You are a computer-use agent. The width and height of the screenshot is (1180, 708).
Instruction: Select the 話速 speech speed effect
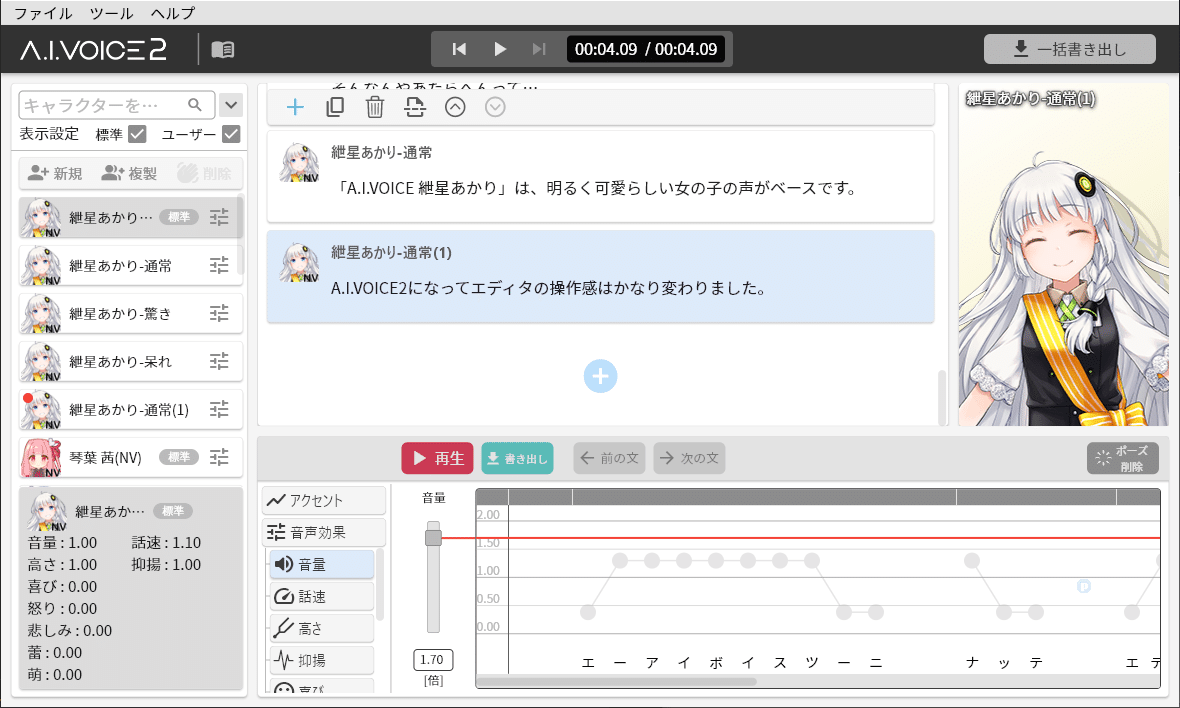(x=324, y=598)
